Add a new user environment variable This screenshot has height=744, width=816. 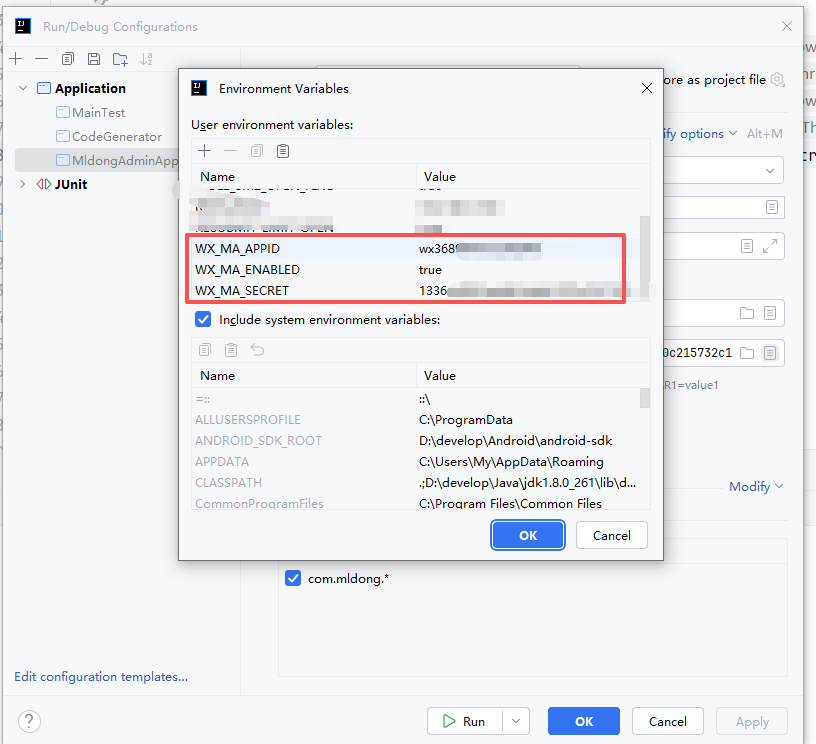(205, 151)
